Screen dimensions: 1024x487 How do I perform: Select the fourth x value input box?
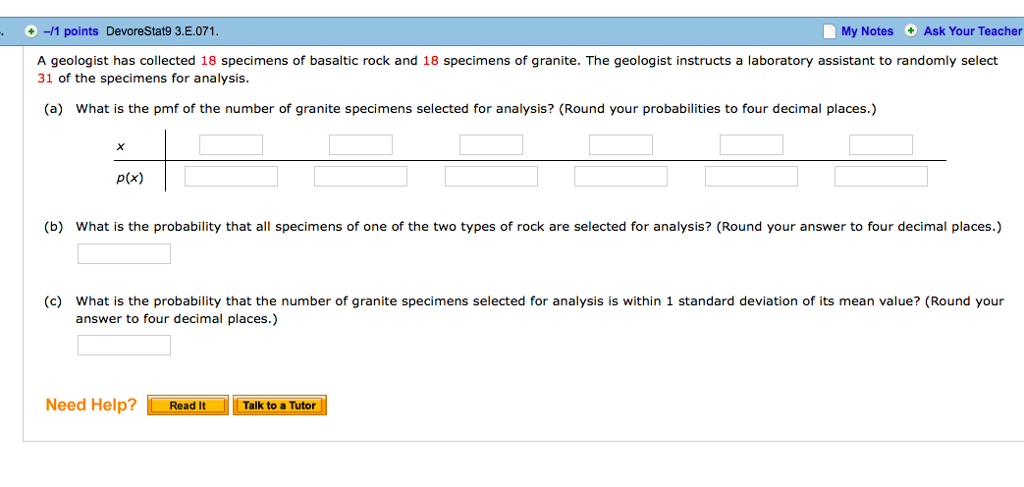click(x=621, y=145)
